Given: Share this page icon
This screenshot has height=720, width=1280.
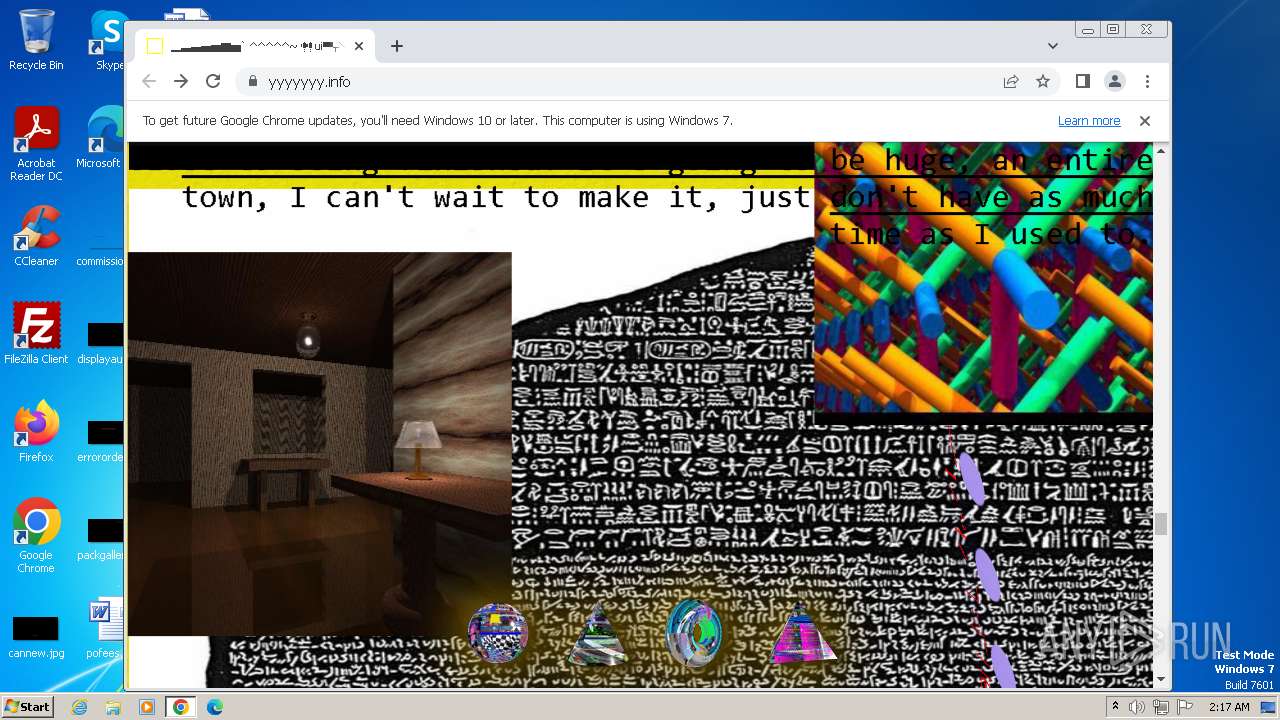Looking at the screenshot, I should click(x=1011, y=82).
